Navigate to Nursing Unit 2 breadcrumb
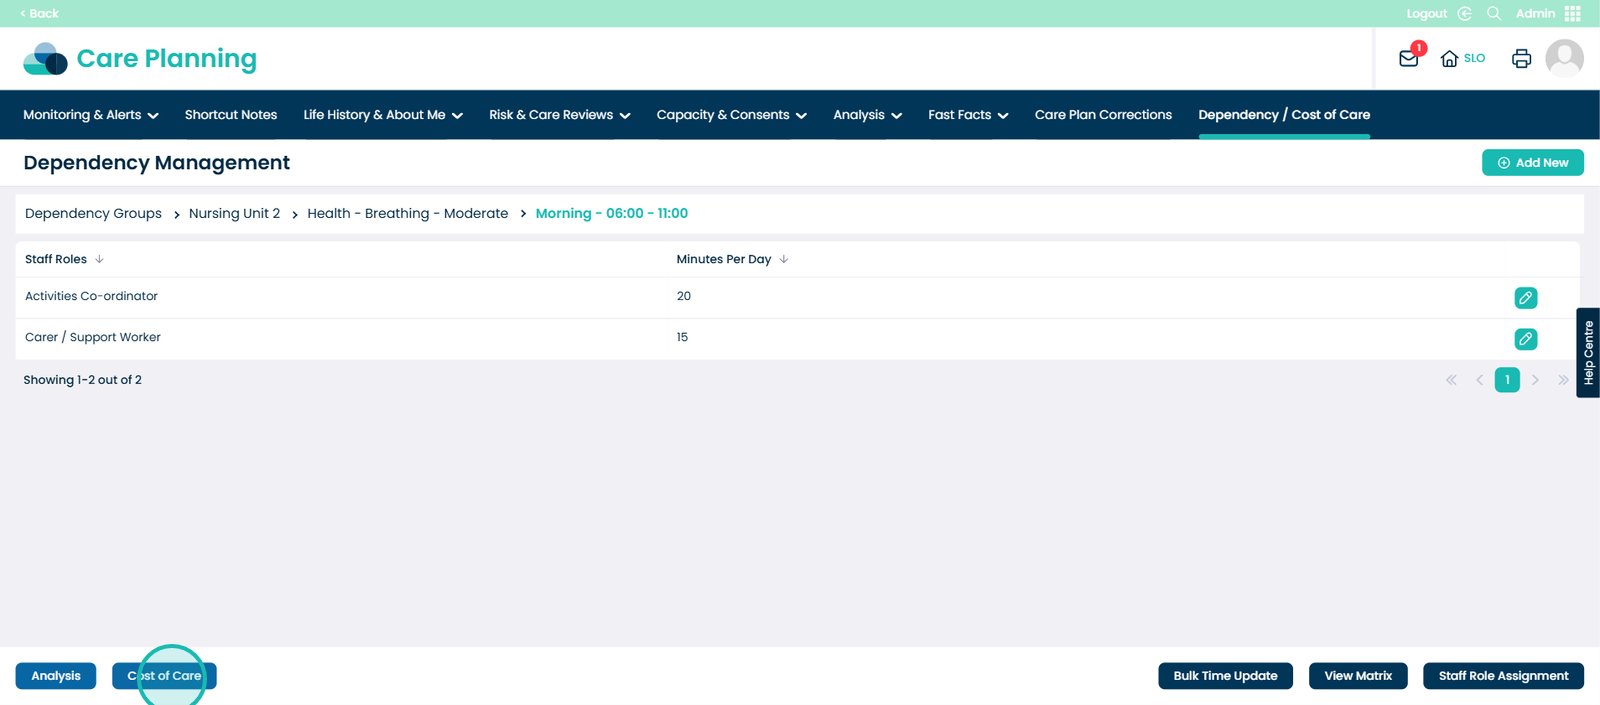The image size is (1600, 705). tap(234, 214)
